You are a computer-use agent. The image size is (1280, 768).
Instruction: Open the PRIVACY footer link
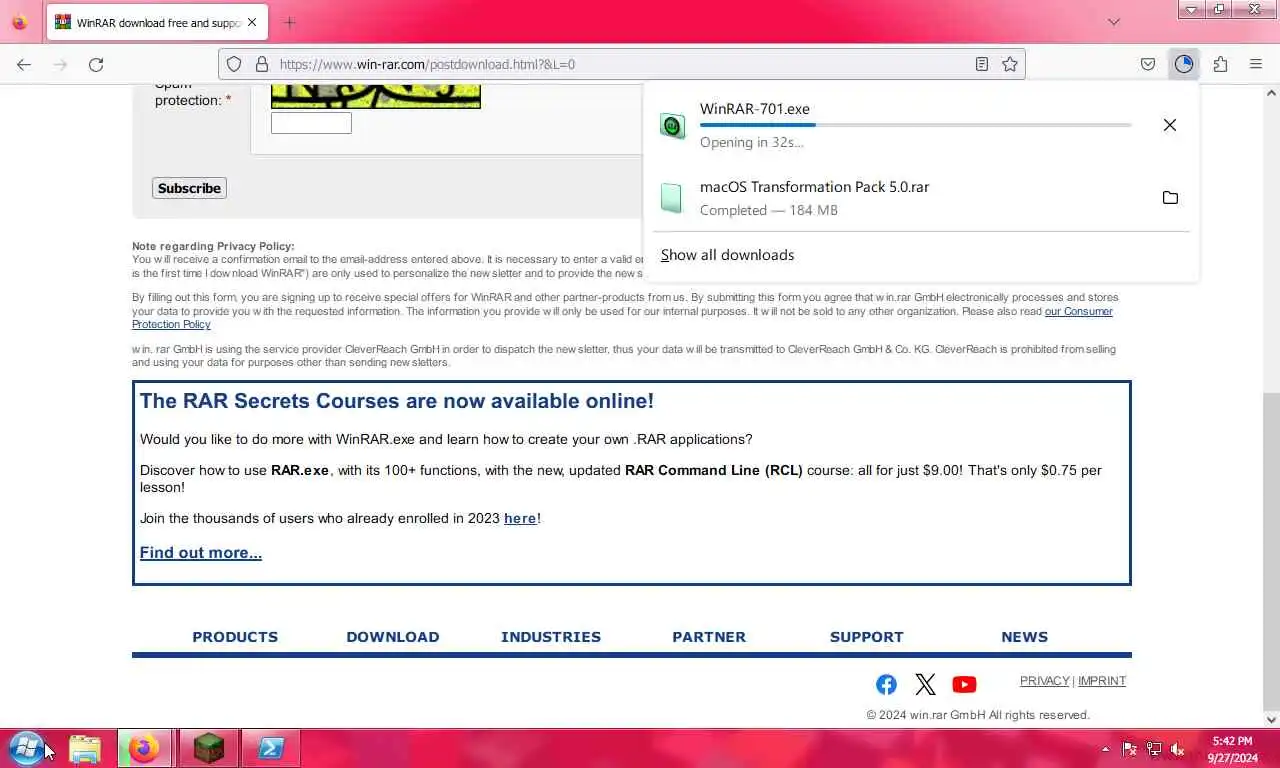coord(1044,681)
